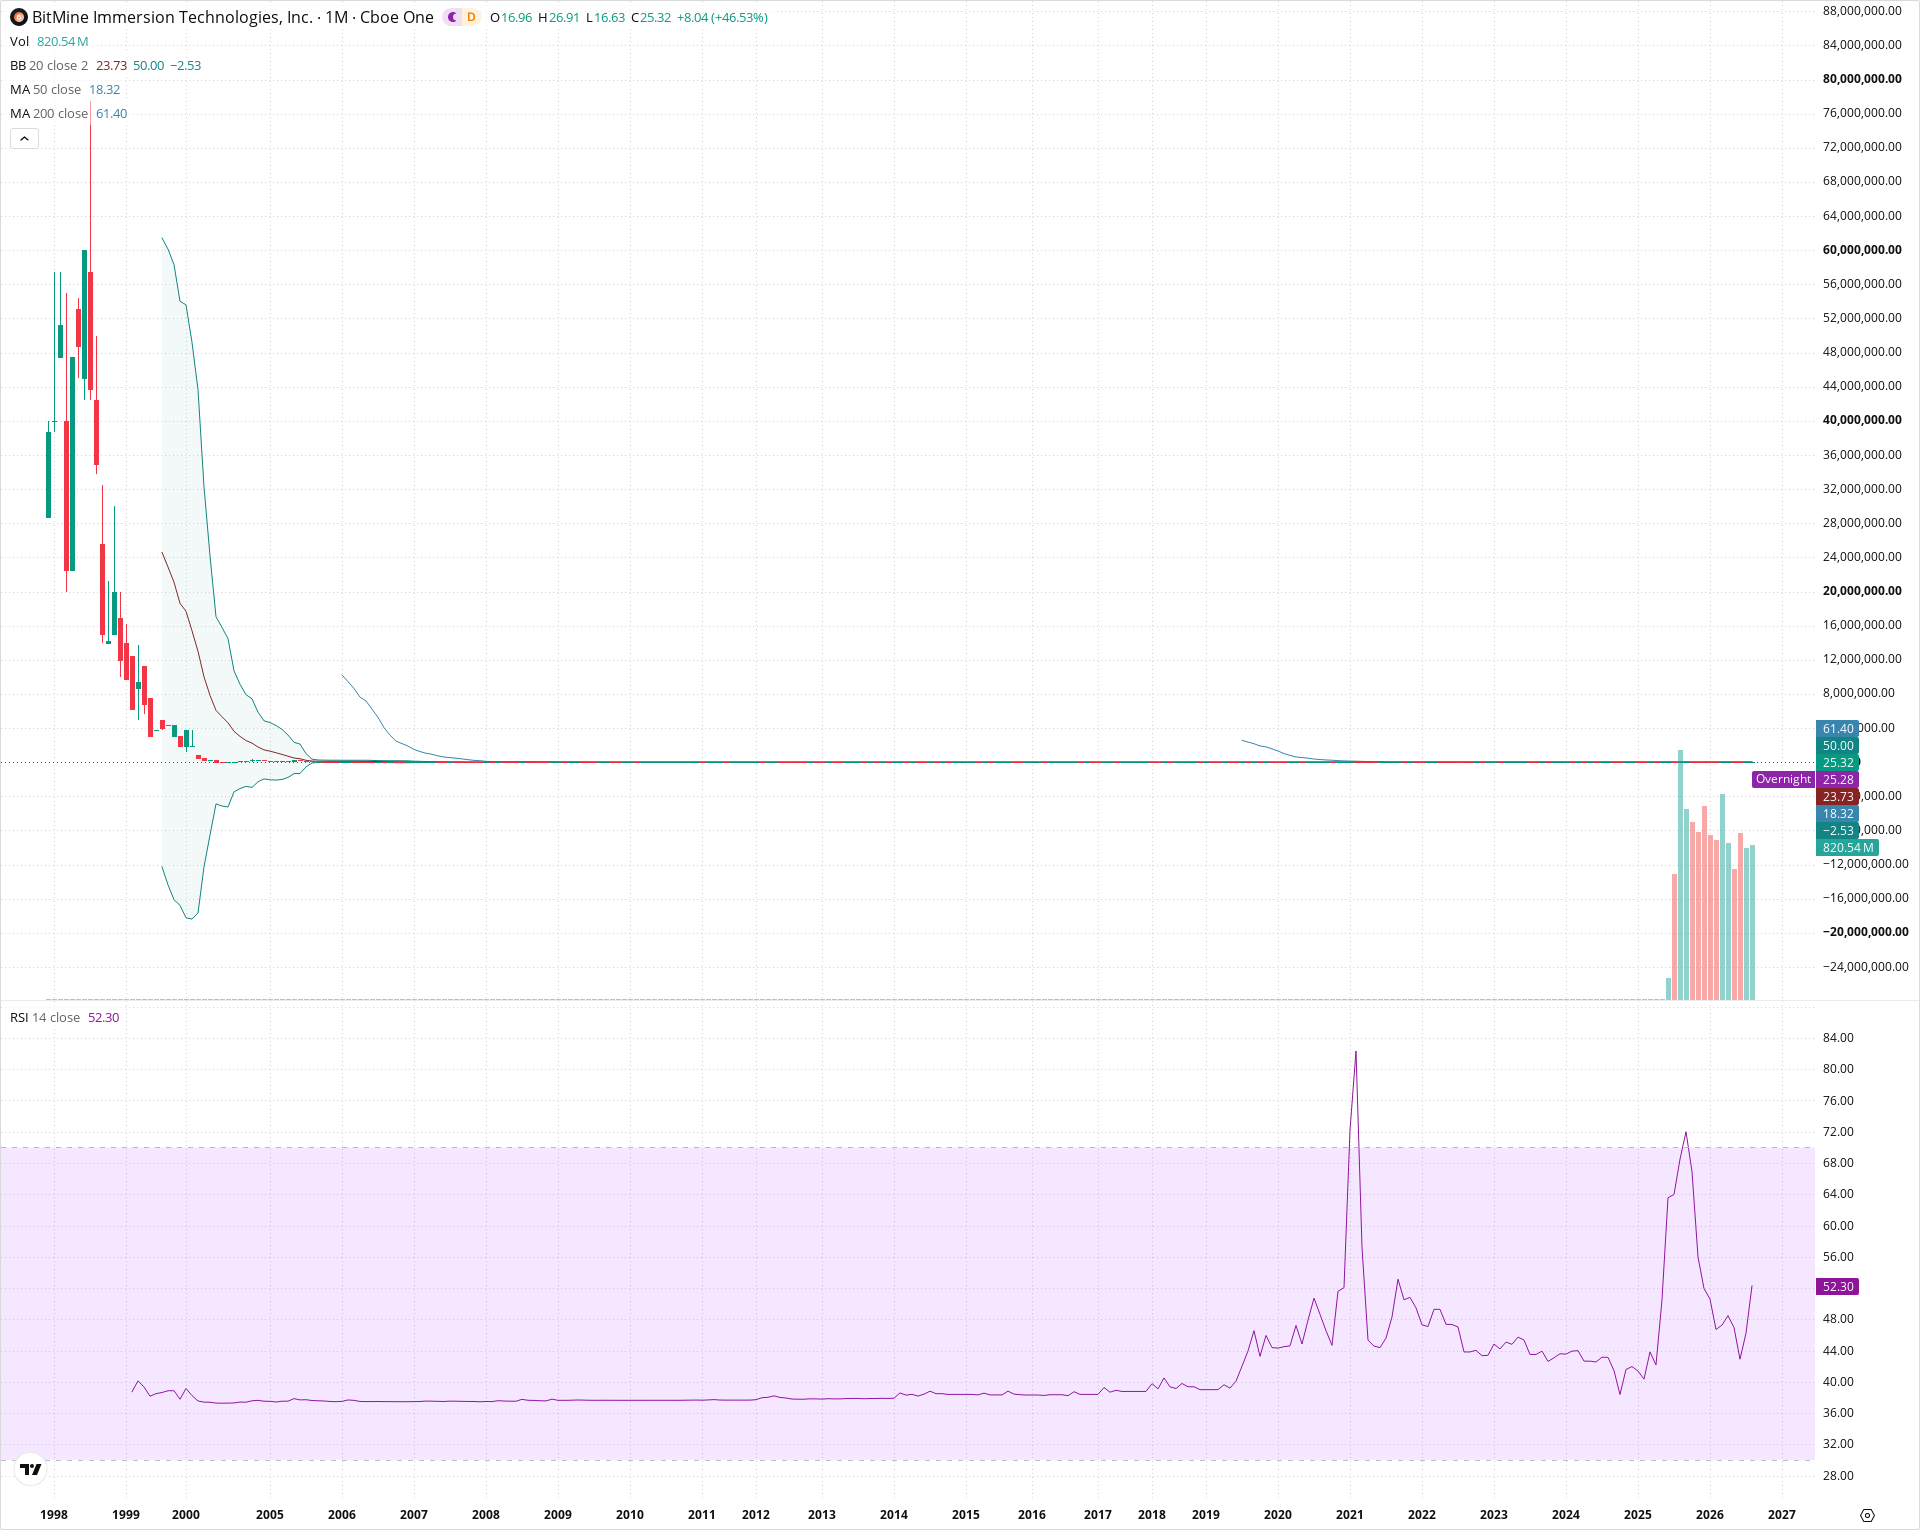The image size is (1920, 1530).
Task: Click the TradingView logo
Action: coord(31,1469)
